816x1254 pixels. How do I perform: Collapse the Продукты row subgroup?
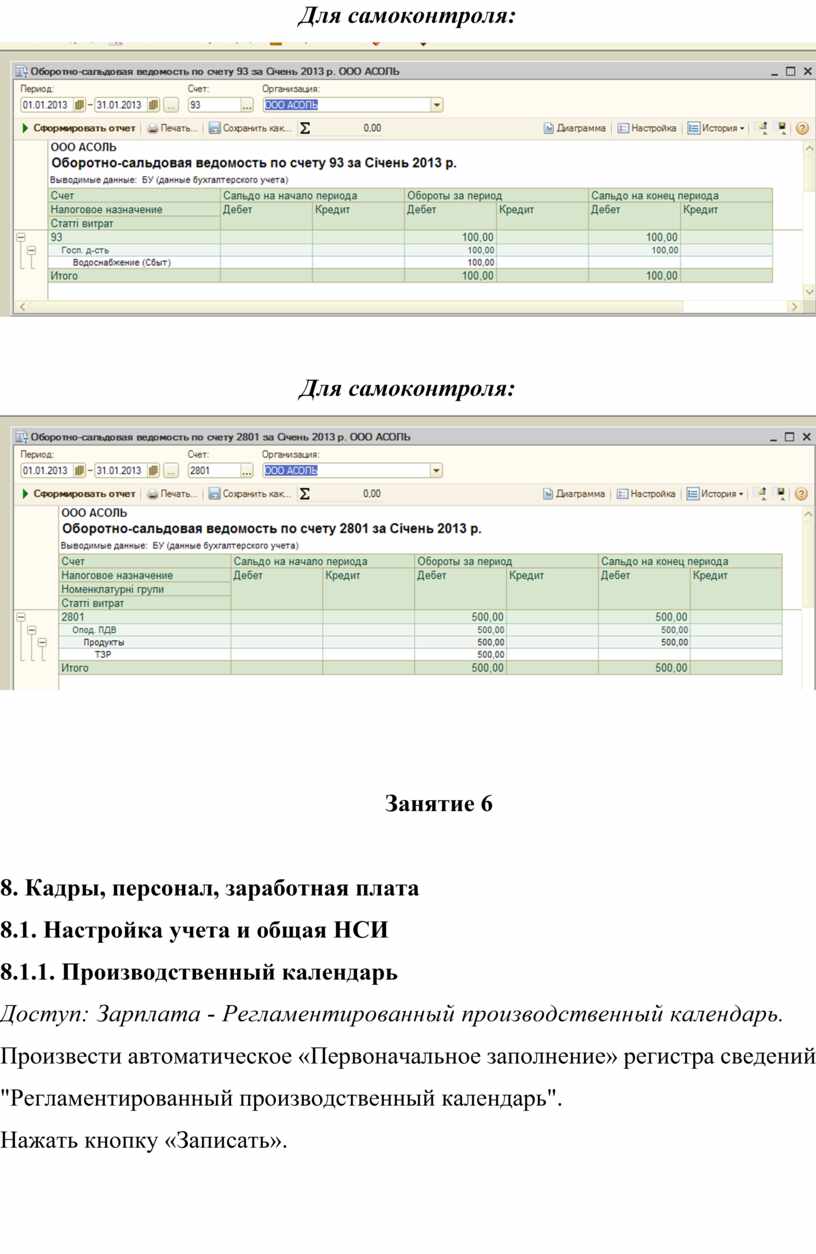[41, 643]
